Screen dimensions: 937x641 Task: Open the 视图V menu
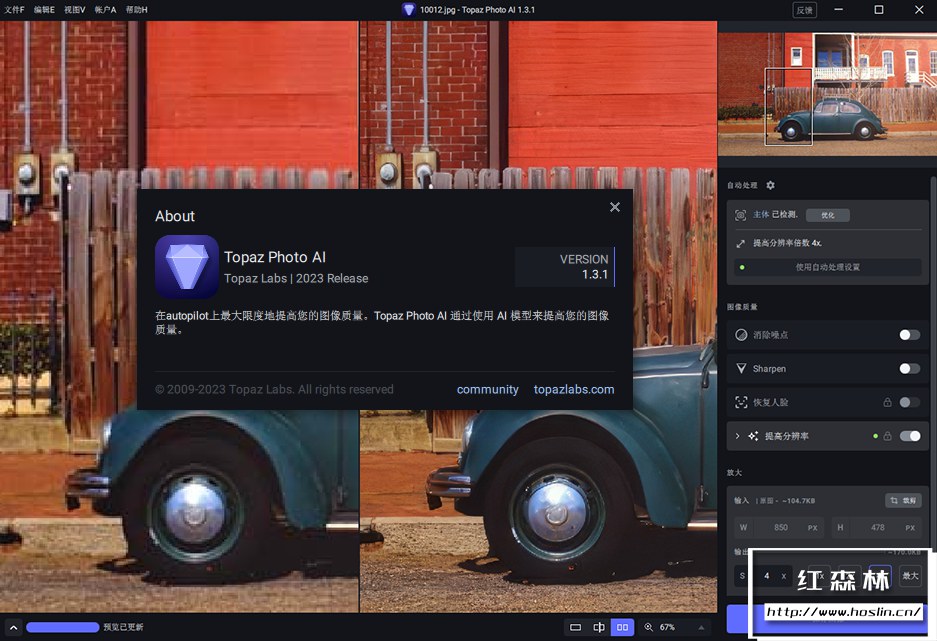tap(75, 10)
